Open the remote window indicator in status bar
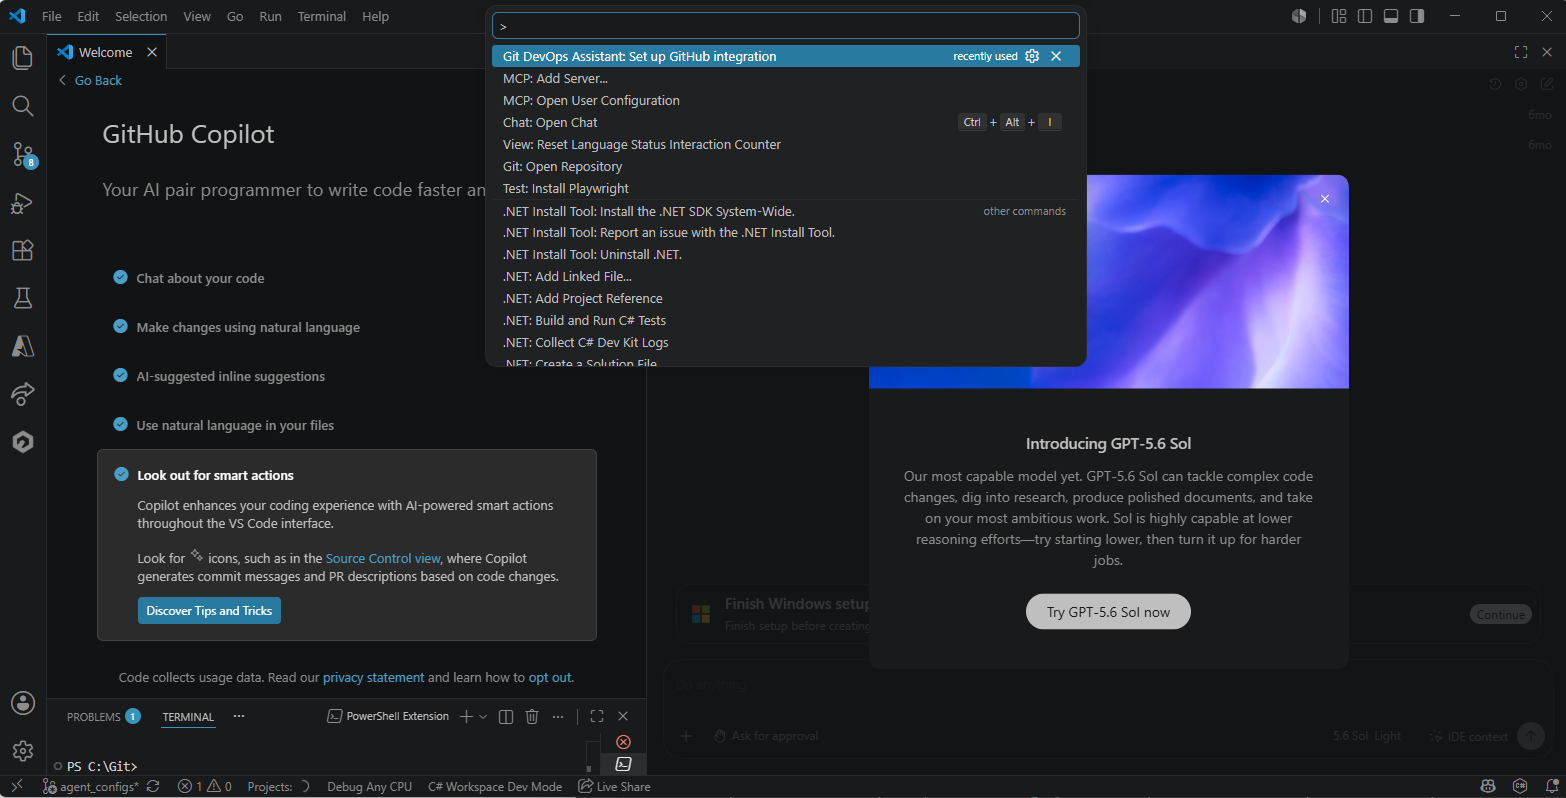1566x798 pixels. 16,787
